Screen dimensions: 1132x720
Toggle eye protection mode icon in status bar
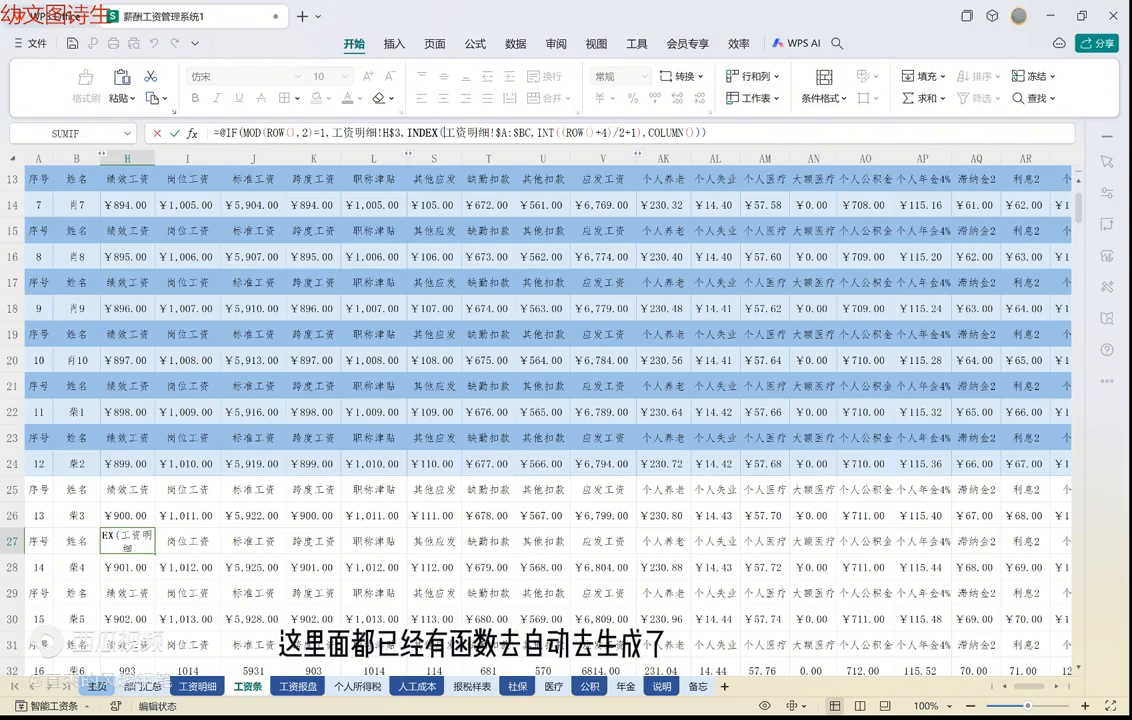[765, 706]
